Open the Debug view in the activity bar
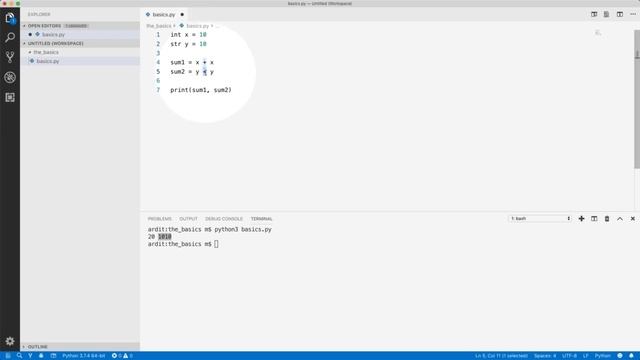Screen dimensions: 640x360 point(10,77)
